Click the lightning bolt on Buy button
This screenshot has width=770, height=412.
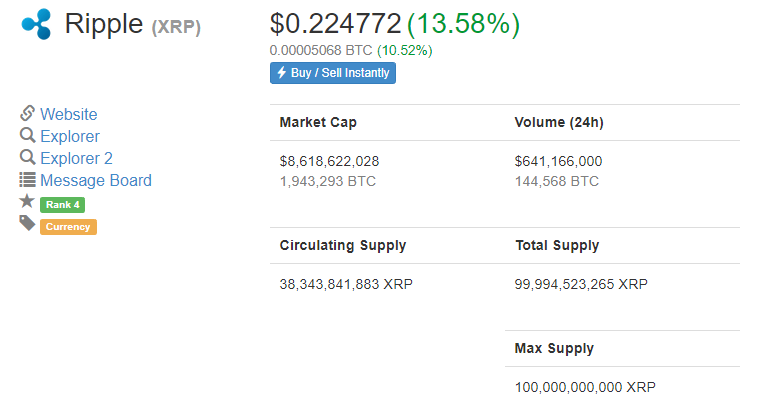(281, 73)
